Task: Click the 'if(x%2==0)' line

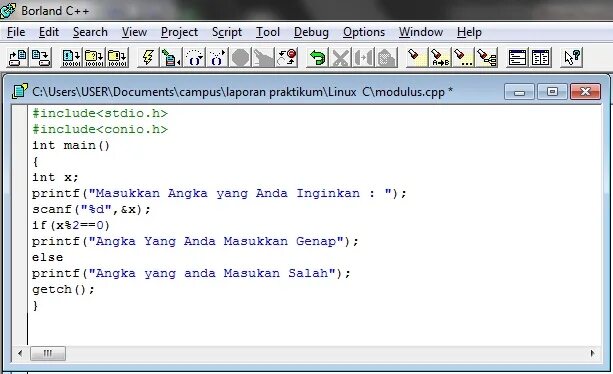Action: 71,225
